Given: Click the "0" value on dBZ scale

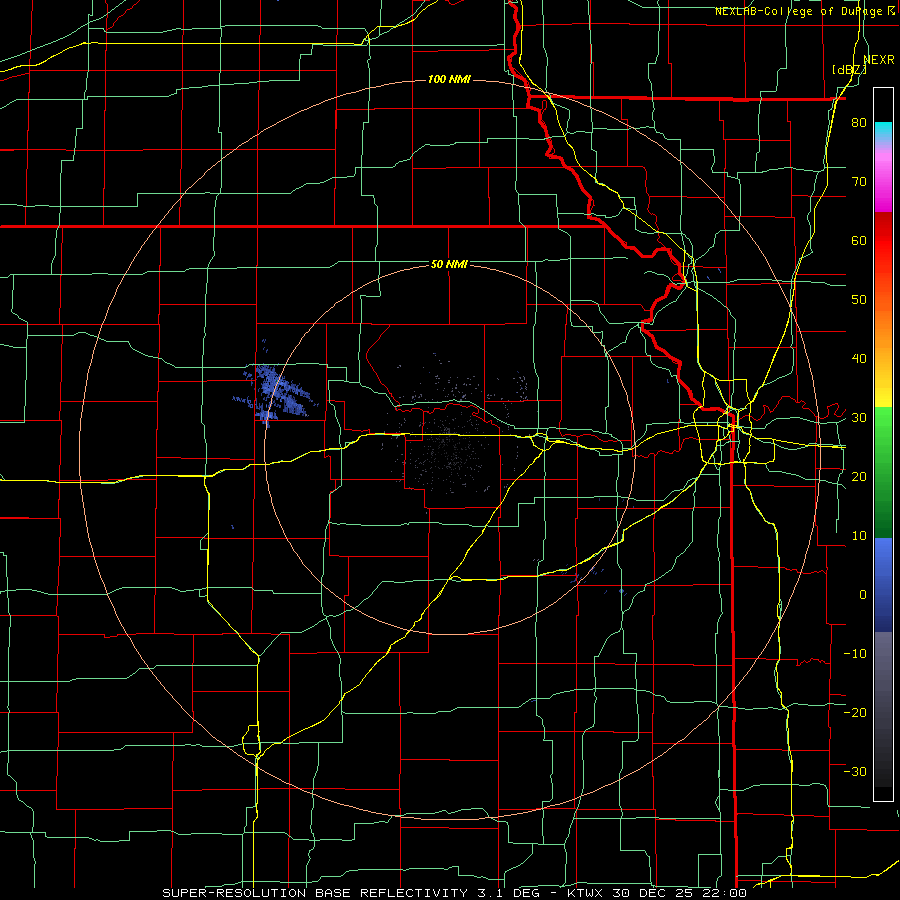Looking at the screenshot, I should (x=863, y=595).
